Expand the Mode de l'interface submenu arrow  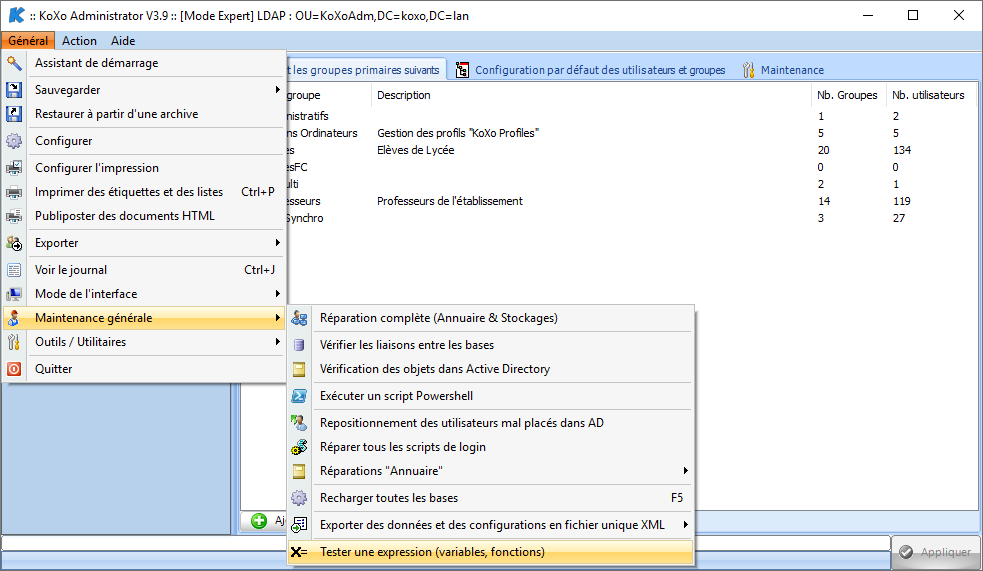[277, 293]
